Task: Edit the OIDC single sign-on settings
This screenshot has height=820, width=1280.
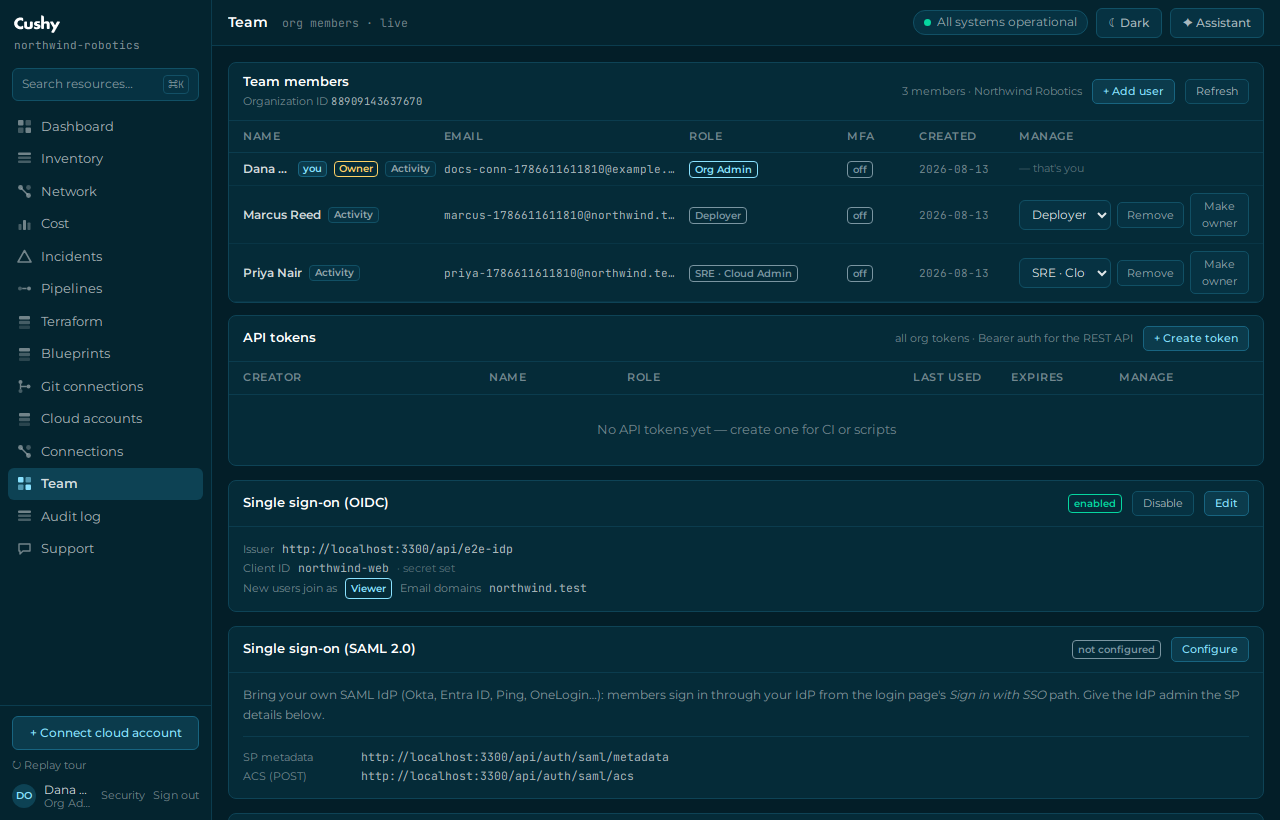Action: (x=1226, y=503)
